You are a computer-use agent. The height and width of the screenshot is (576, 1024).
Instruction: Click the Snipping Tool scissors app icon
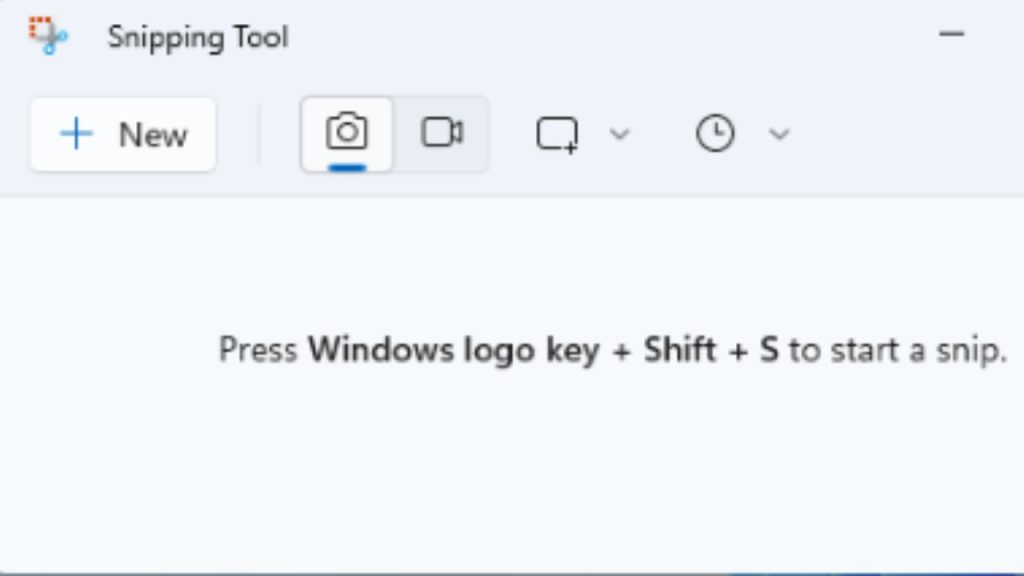click(47, 36)
